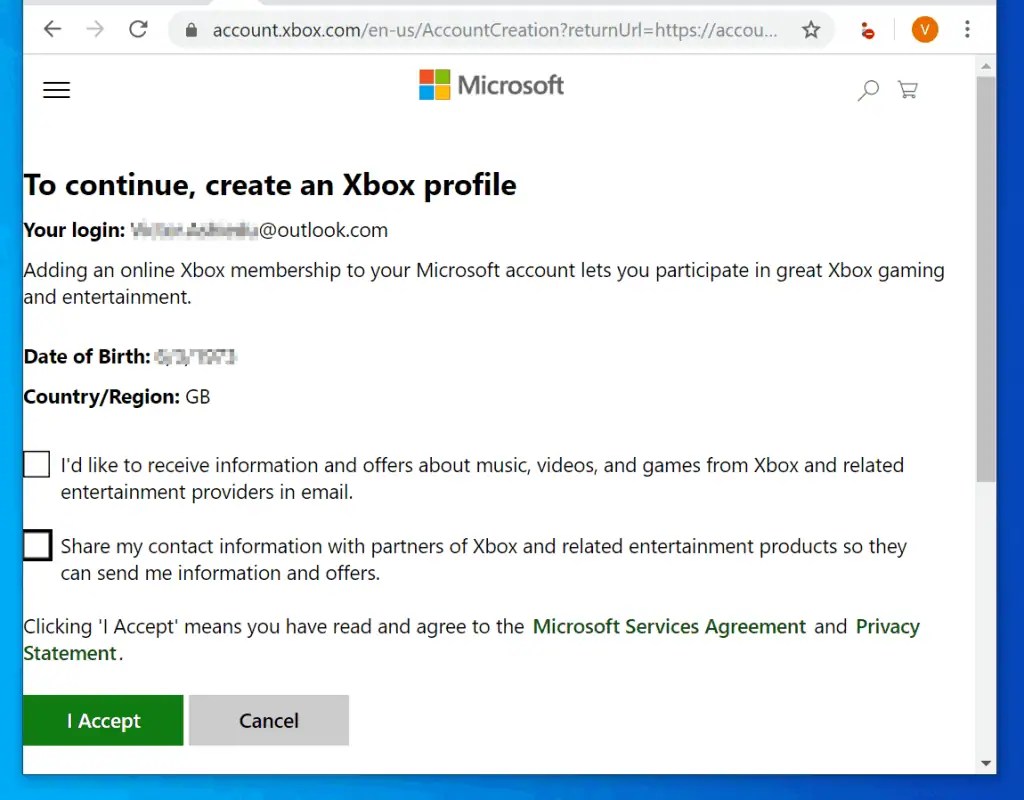Open the hamburger navigation menu

click(x=56, y=89)
